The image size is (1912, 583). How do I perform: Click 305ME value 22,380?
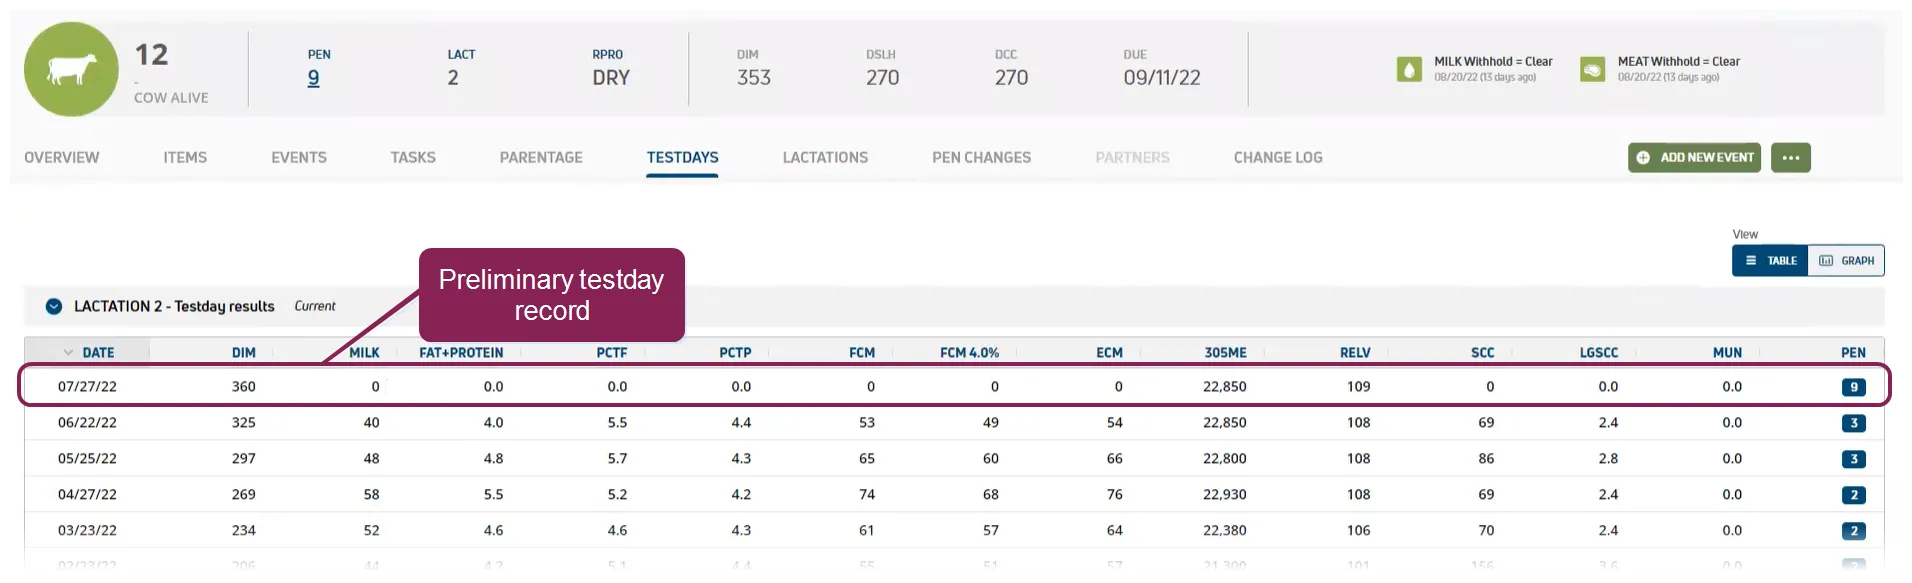click(1225, 530)
